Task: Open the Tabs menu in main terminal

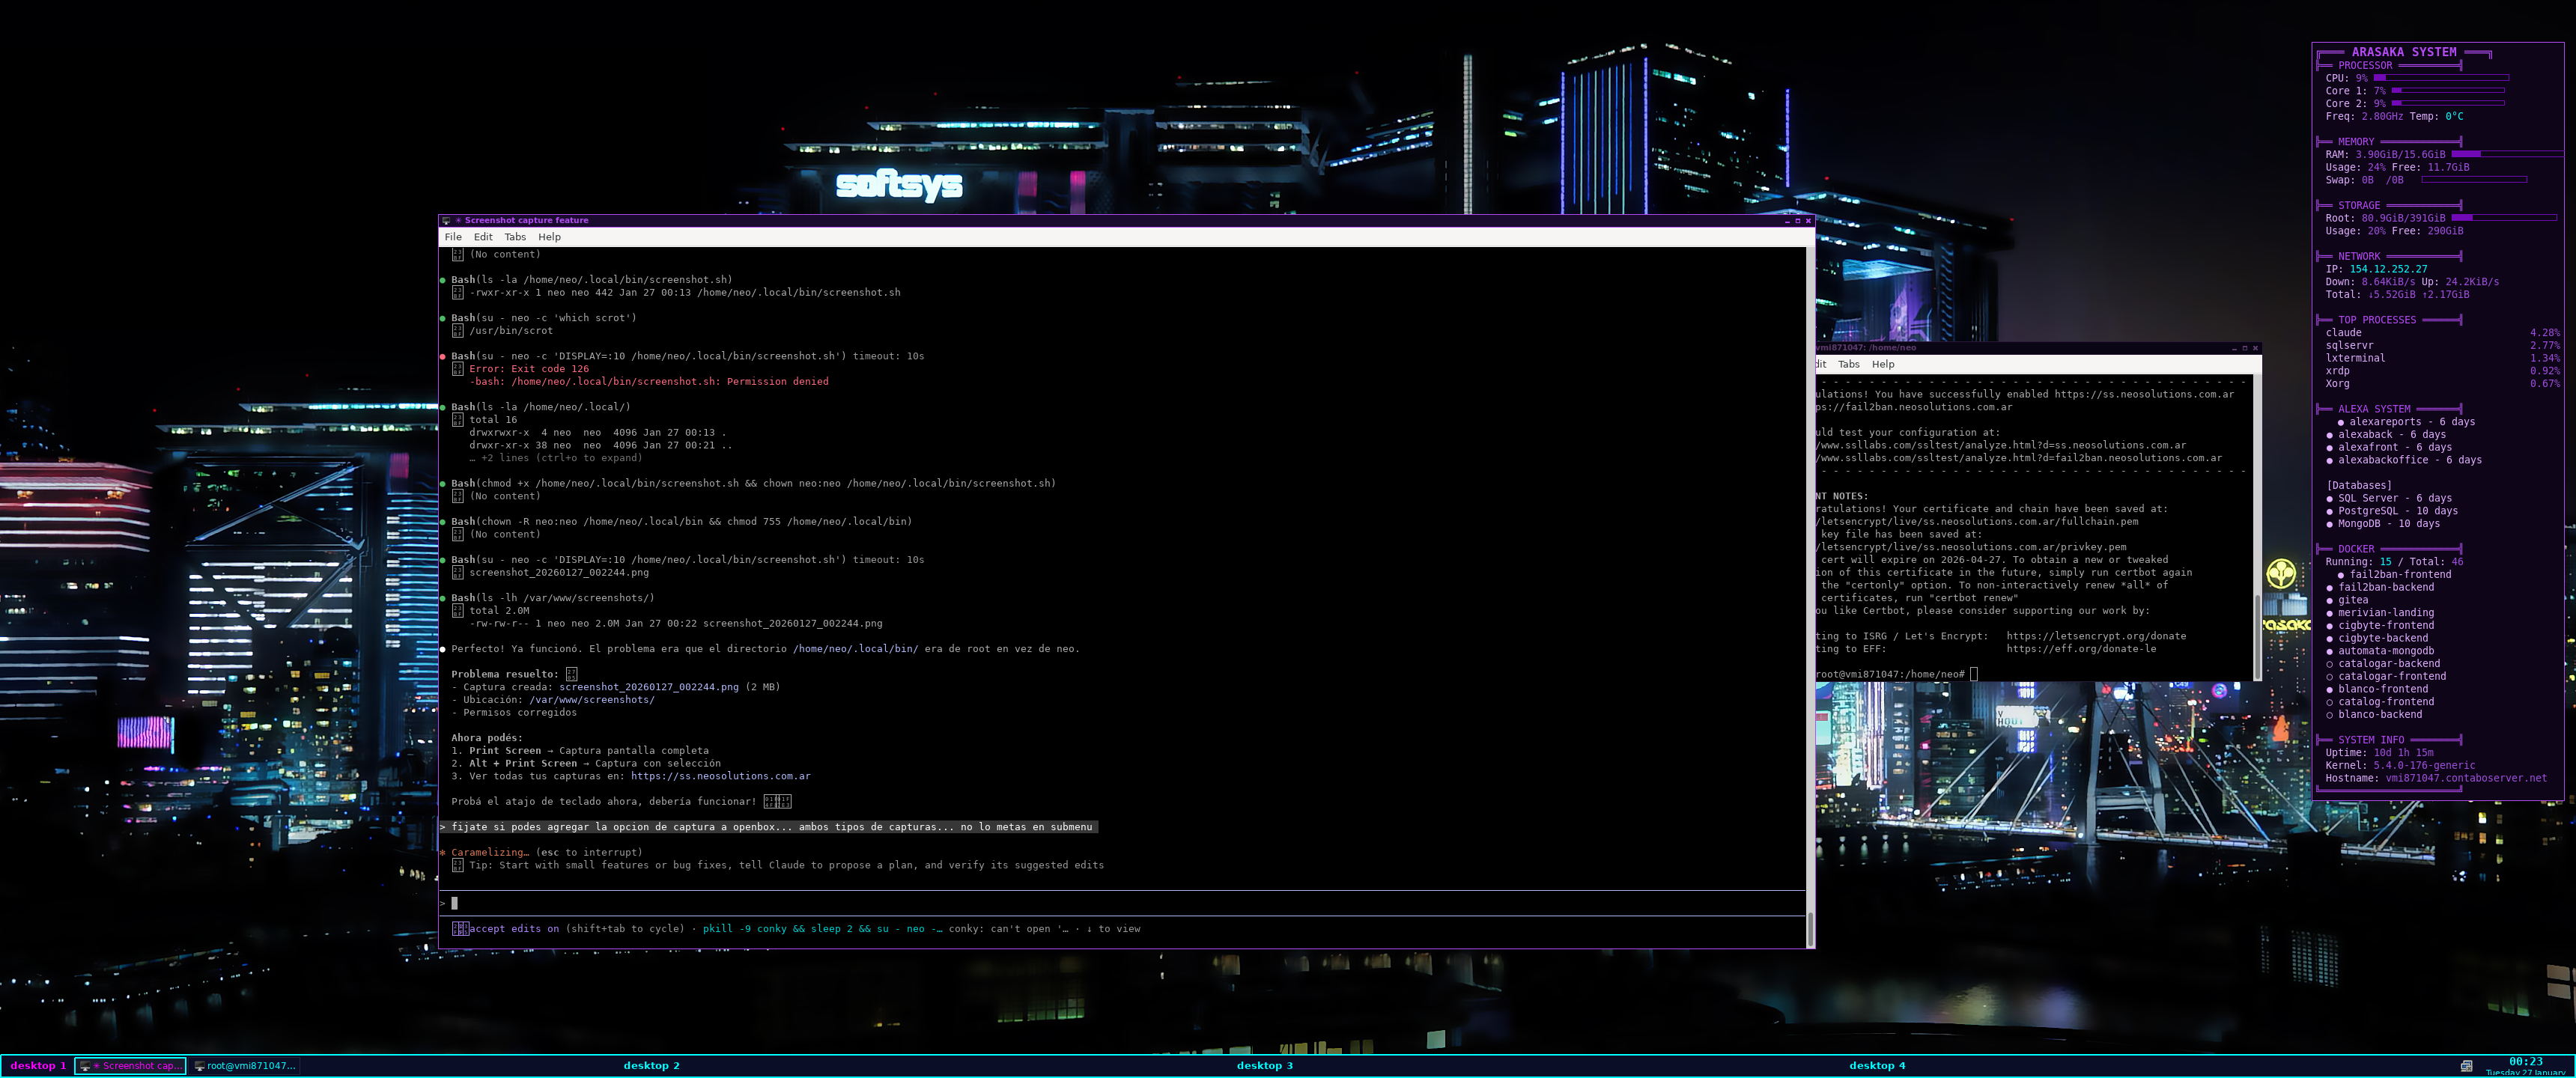Action: pyautogui.click(x=515, y=237)
